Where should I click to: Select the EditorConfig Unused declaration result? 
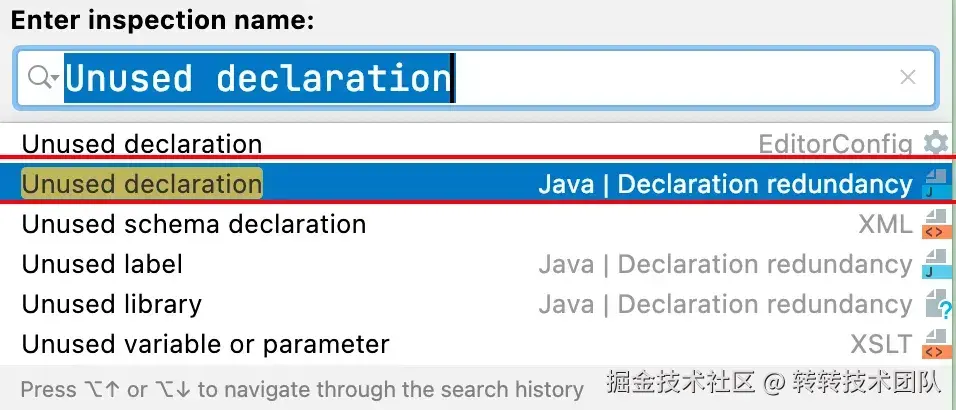point(142,144)
